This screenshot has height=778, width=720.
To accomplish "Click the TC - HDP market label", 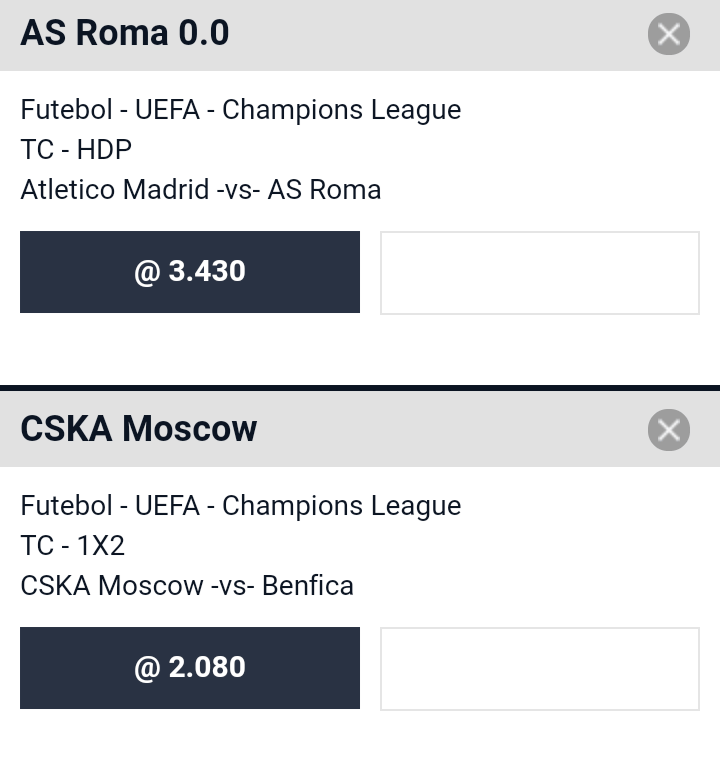I will pos(76,149).
